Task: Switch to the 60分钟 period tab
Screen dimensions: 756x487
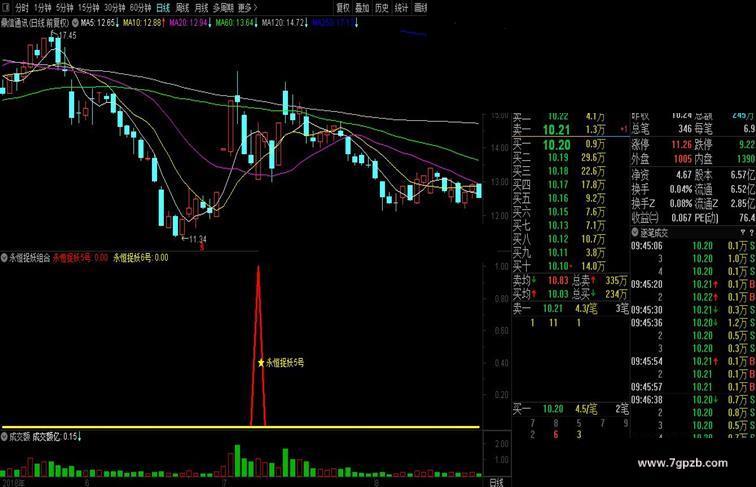Action: (141, 8)
